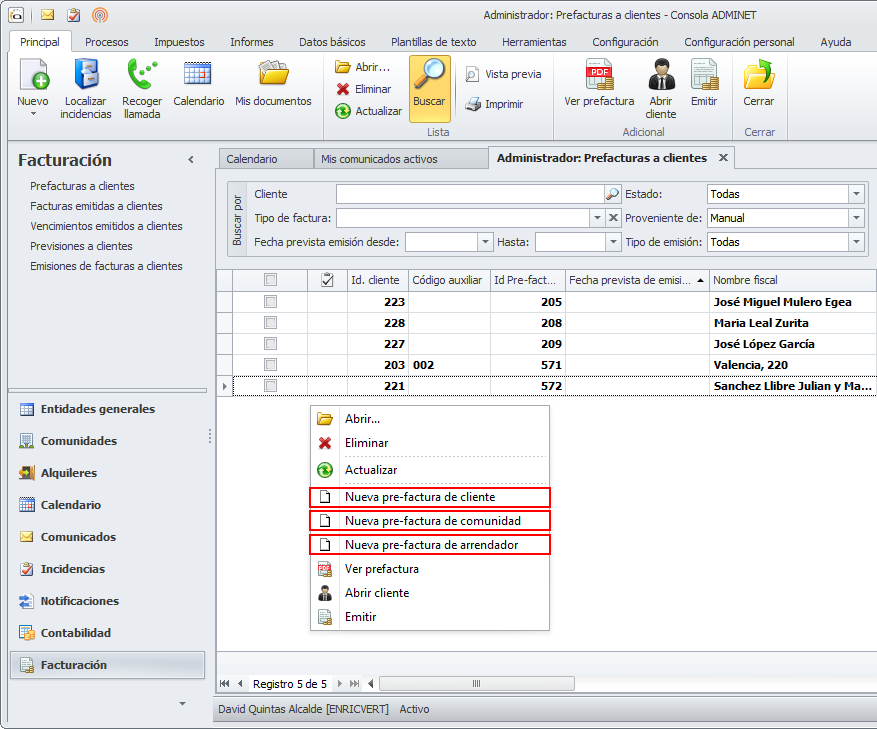Open the Proveniente de dropdown
Screen dimensions: 877x729
[856, 218]
